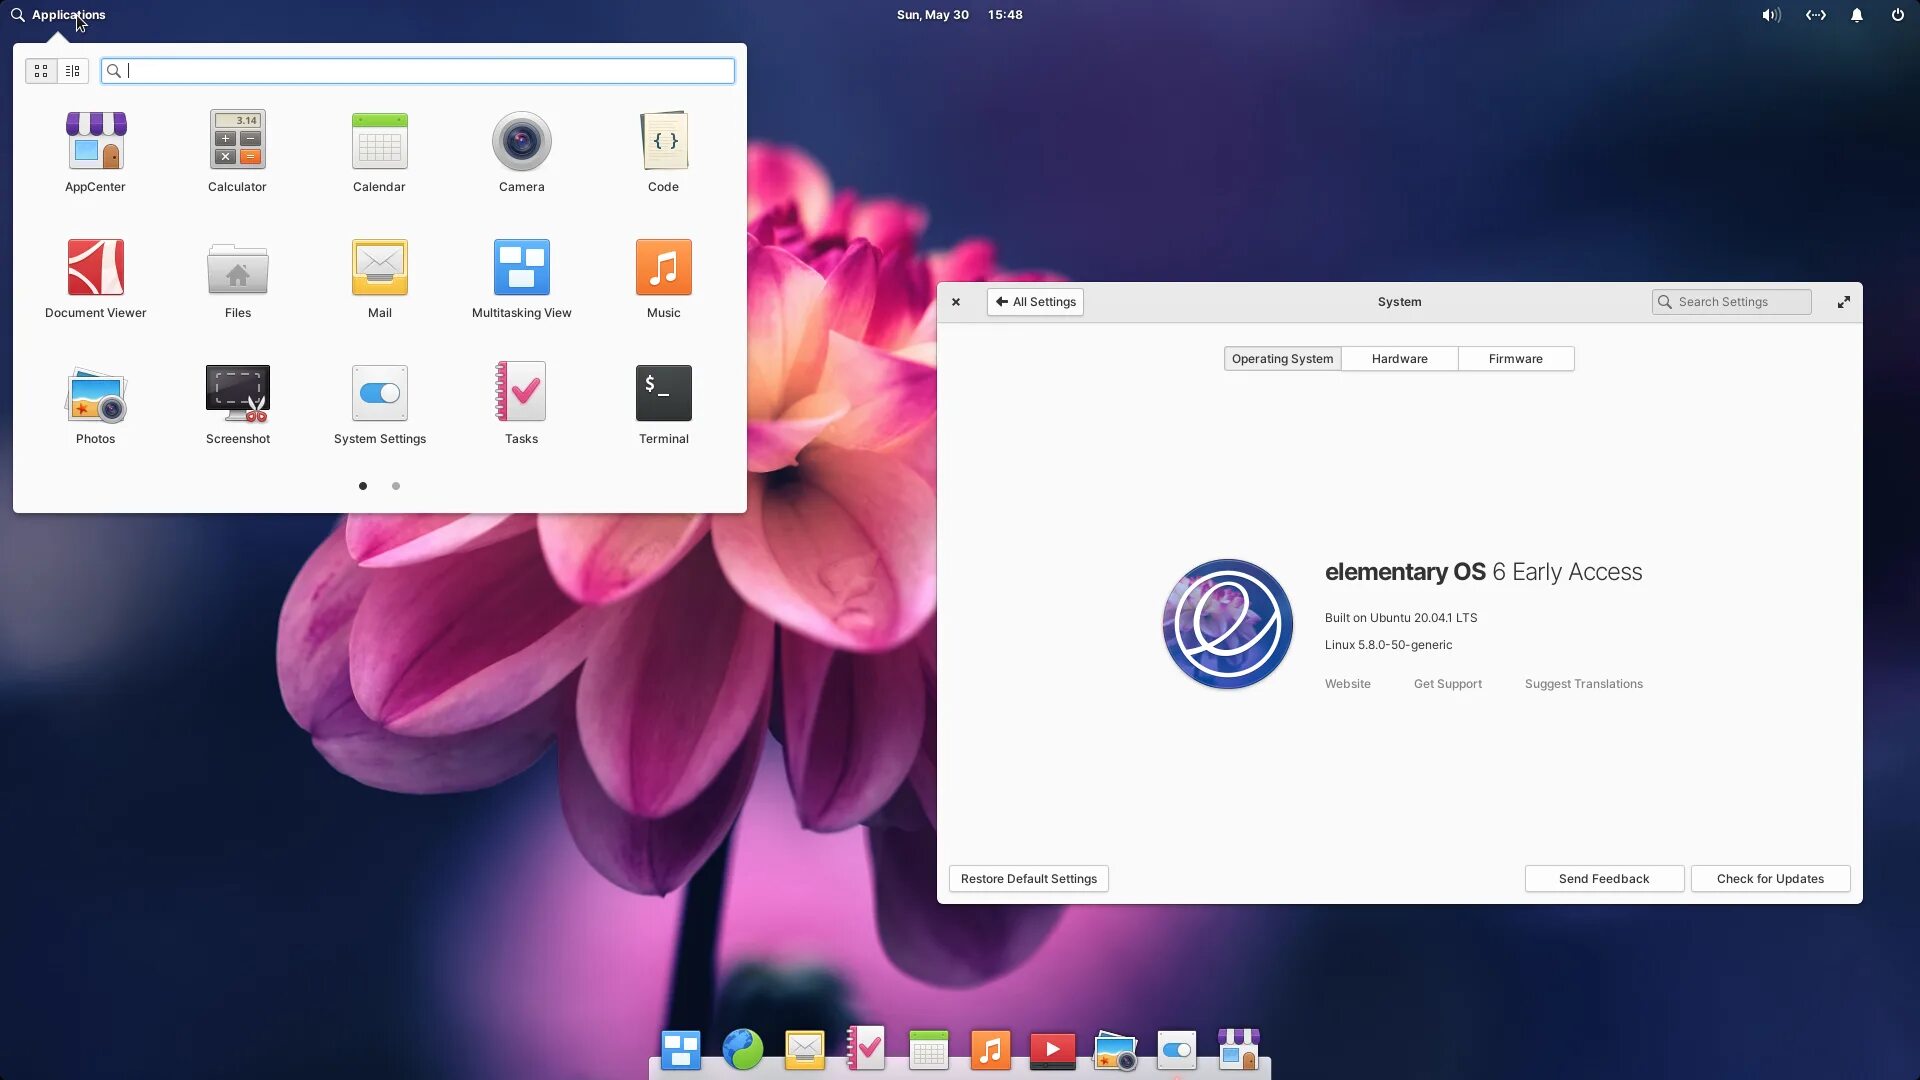Click Check for Updates button
The height and width of the screenshot is (1080, 1920).
point(1770,879)
